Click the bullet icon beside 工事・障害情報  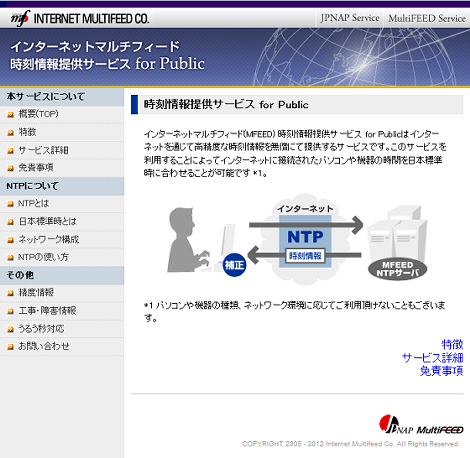coord(11,311)
